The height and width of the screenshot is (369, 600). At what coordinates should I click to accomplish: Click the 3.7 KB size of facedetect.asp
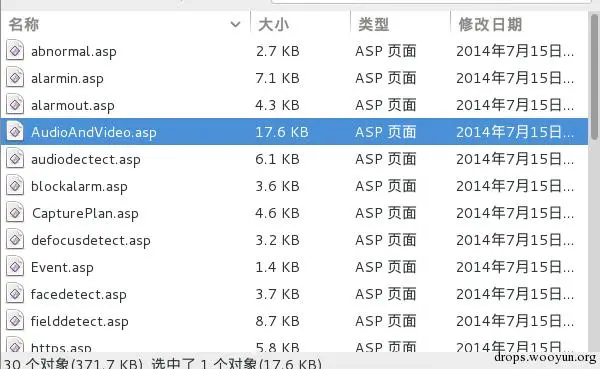click(x=277, y=294)
